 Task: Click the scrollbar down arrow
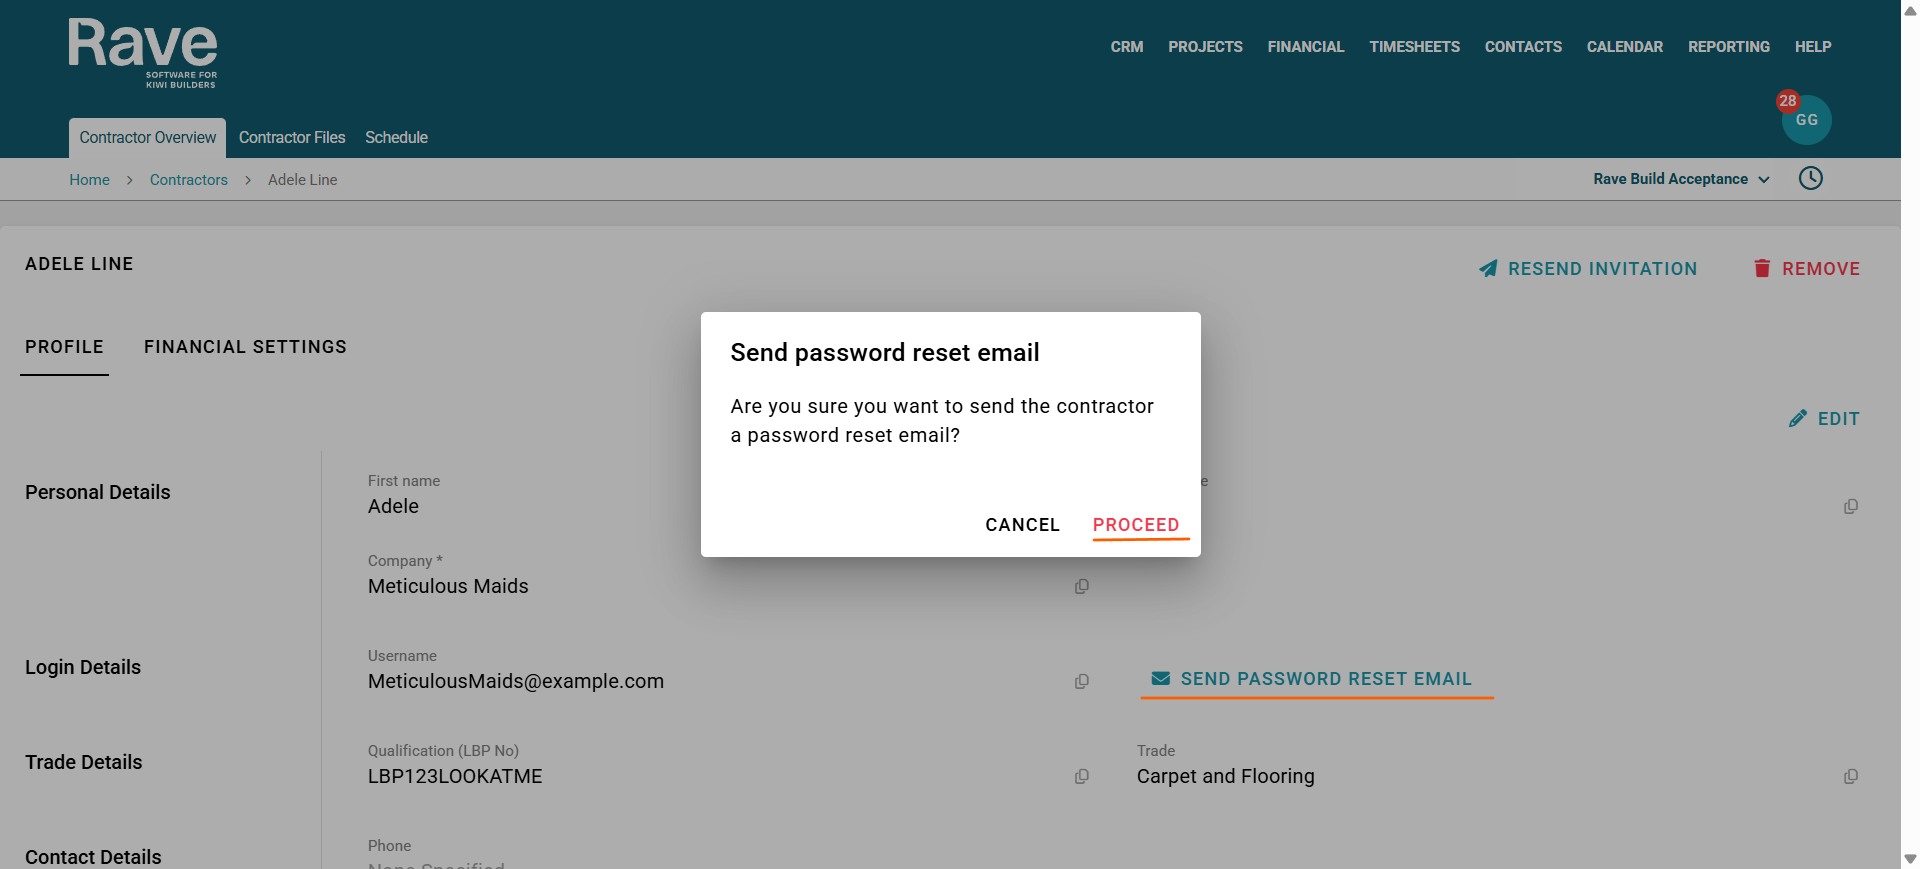[x=1910, y=859]
